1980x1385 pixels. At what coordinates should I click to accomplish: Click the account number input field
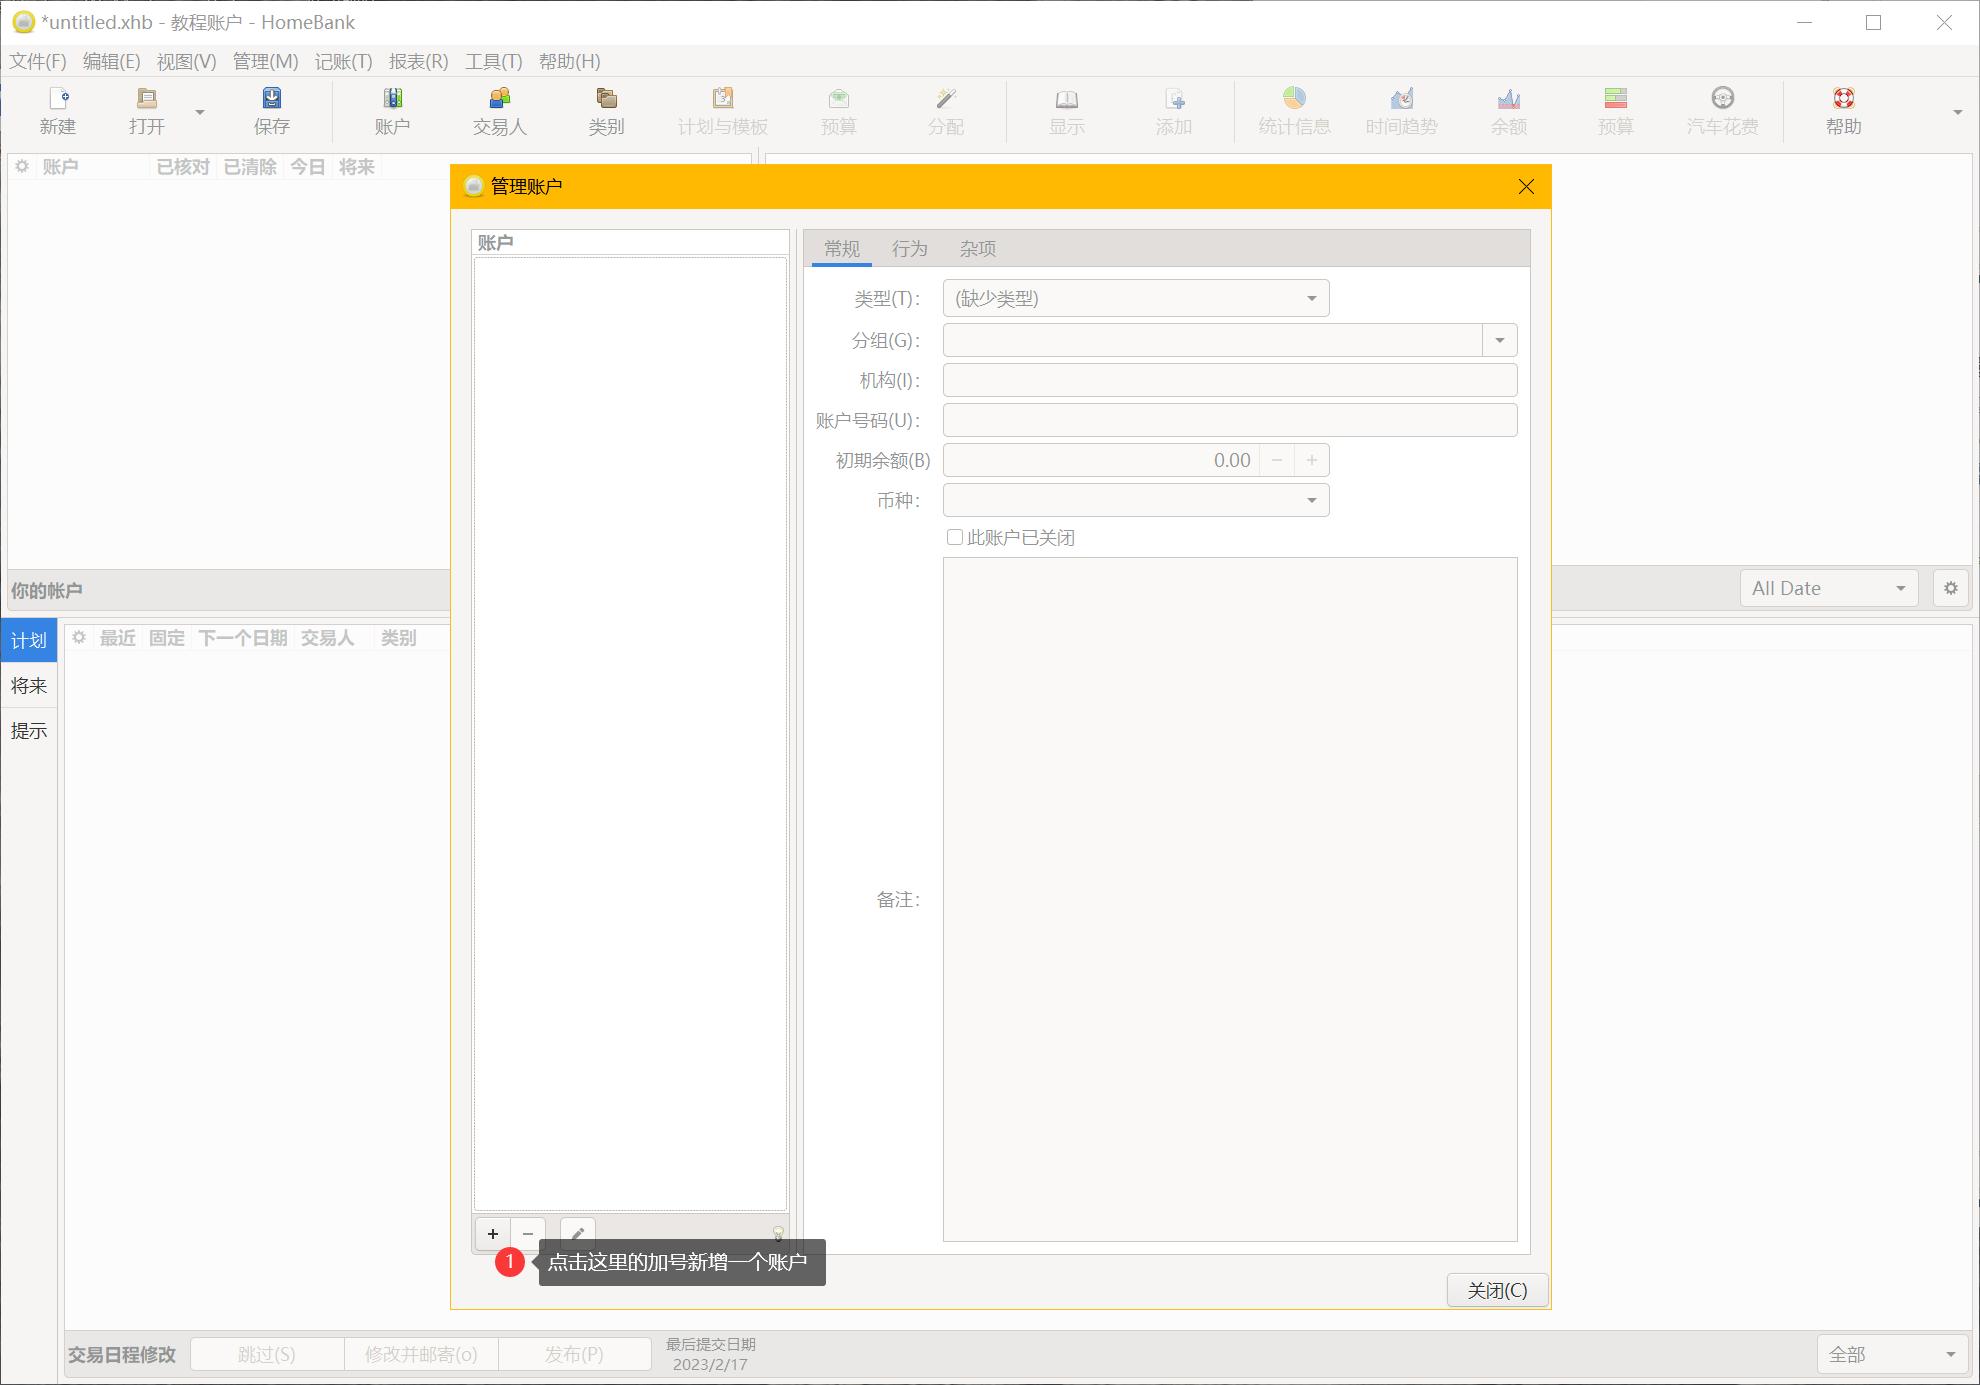pos(1229,420)
